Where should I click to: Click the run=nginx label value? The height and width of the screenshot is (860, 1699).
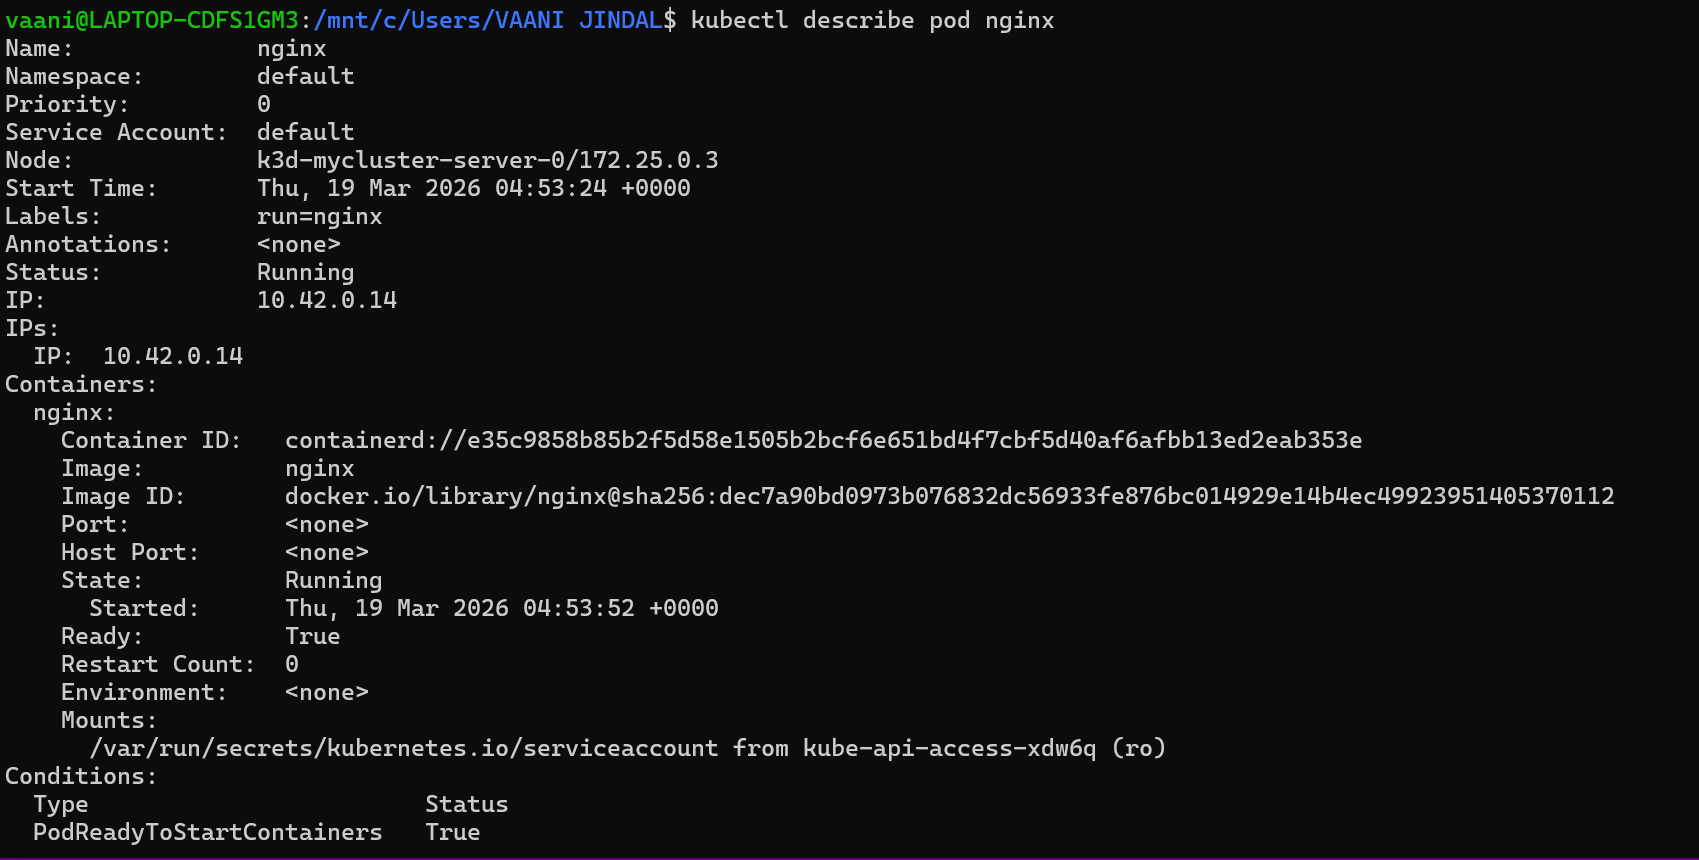(x=319, y=217)
